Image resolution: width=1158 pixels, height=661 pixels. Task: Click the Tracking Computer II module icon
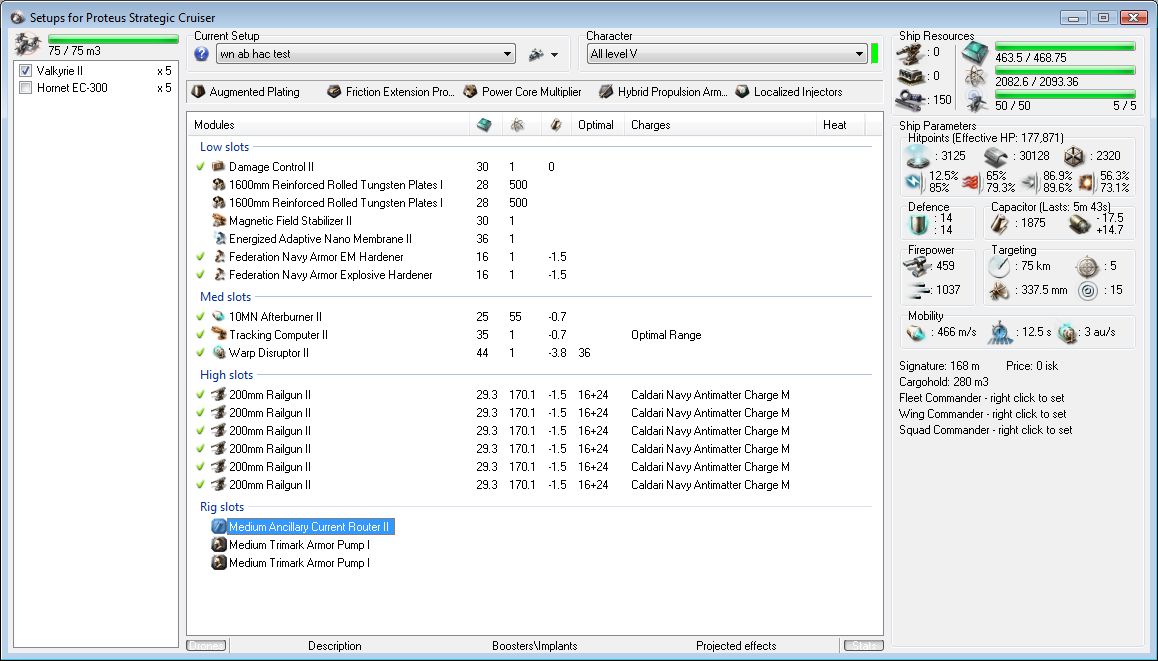coord(219,335)
